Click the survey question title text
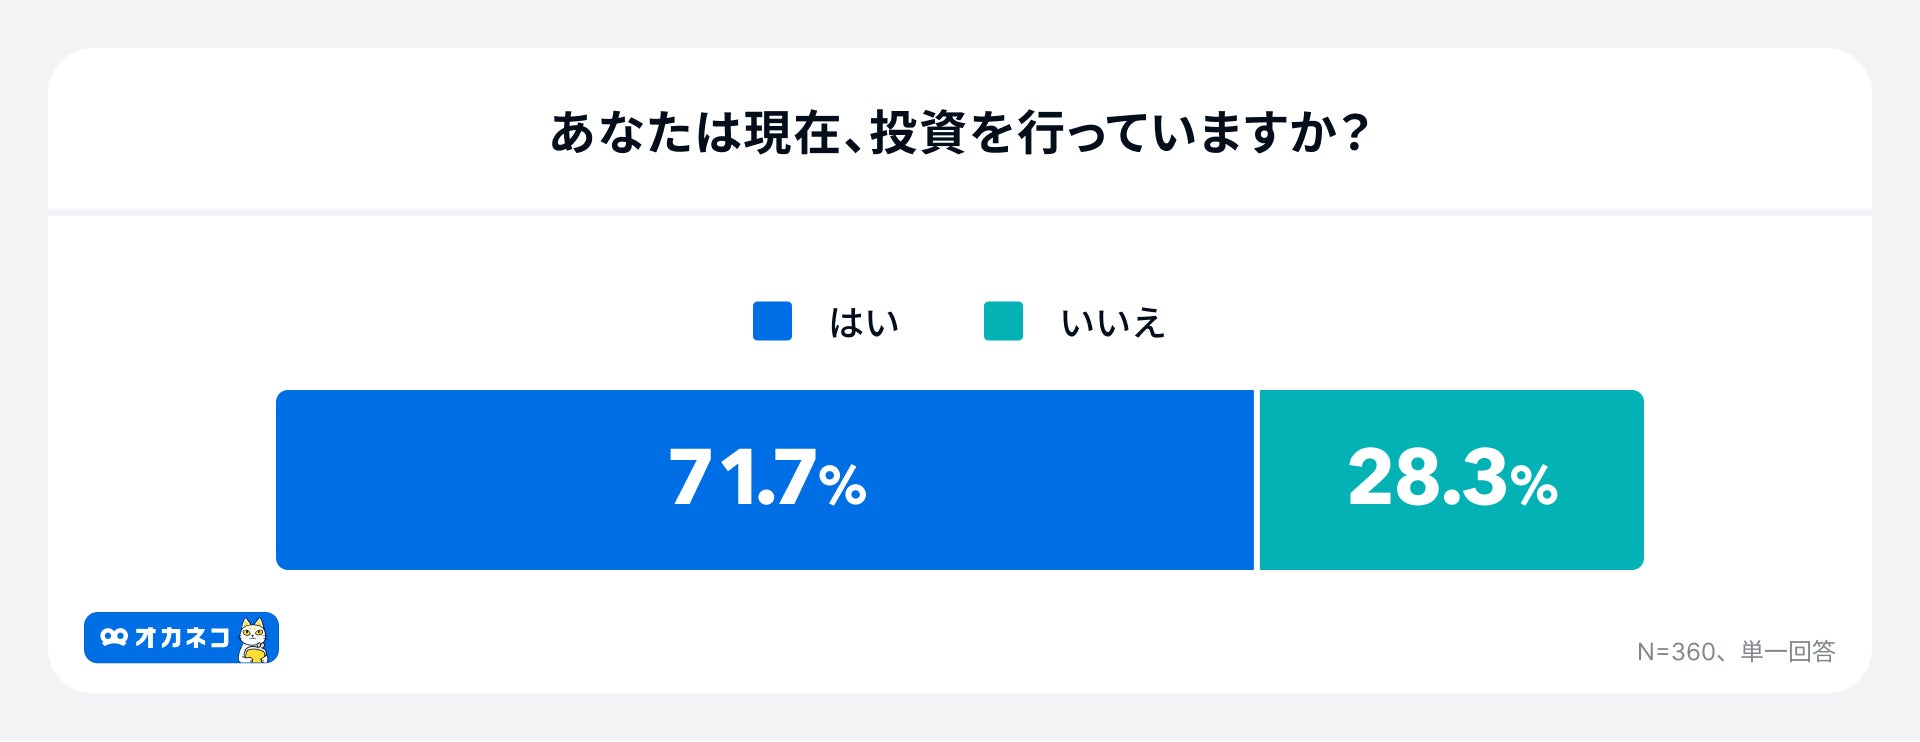 pyautogui.click(x=959, y=133)
